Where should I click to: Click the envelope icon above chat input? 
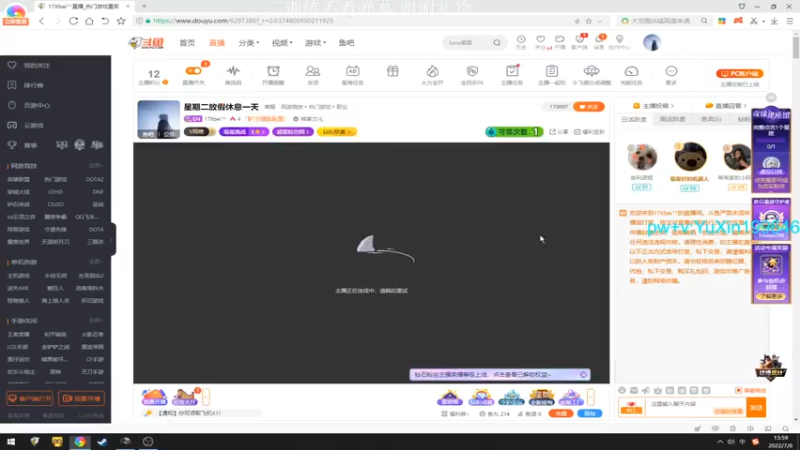coord(634,390)
